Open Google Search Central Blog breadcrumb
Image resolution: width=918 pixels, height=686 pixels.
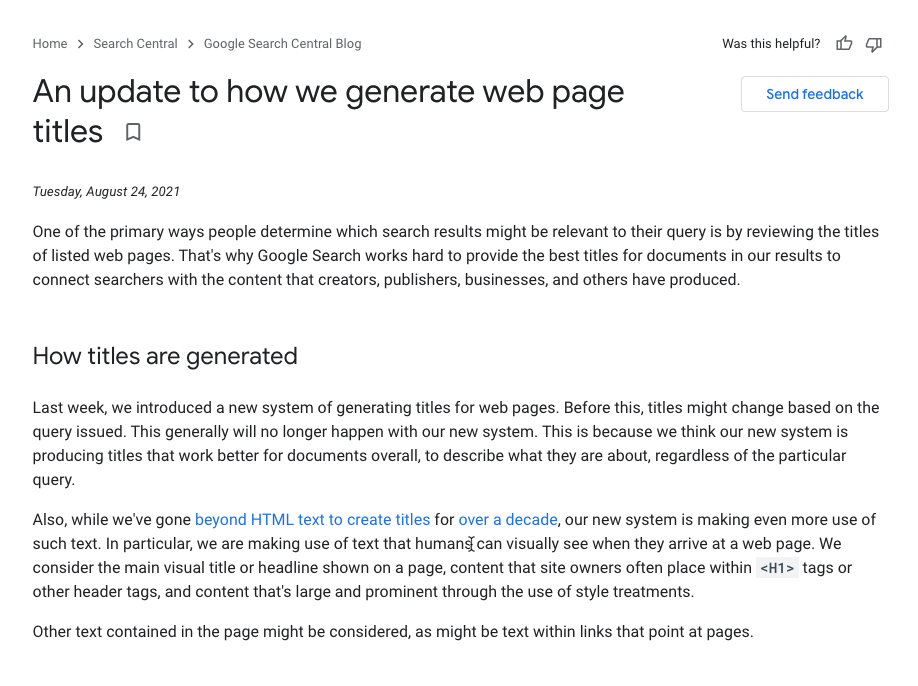[282, 44]
